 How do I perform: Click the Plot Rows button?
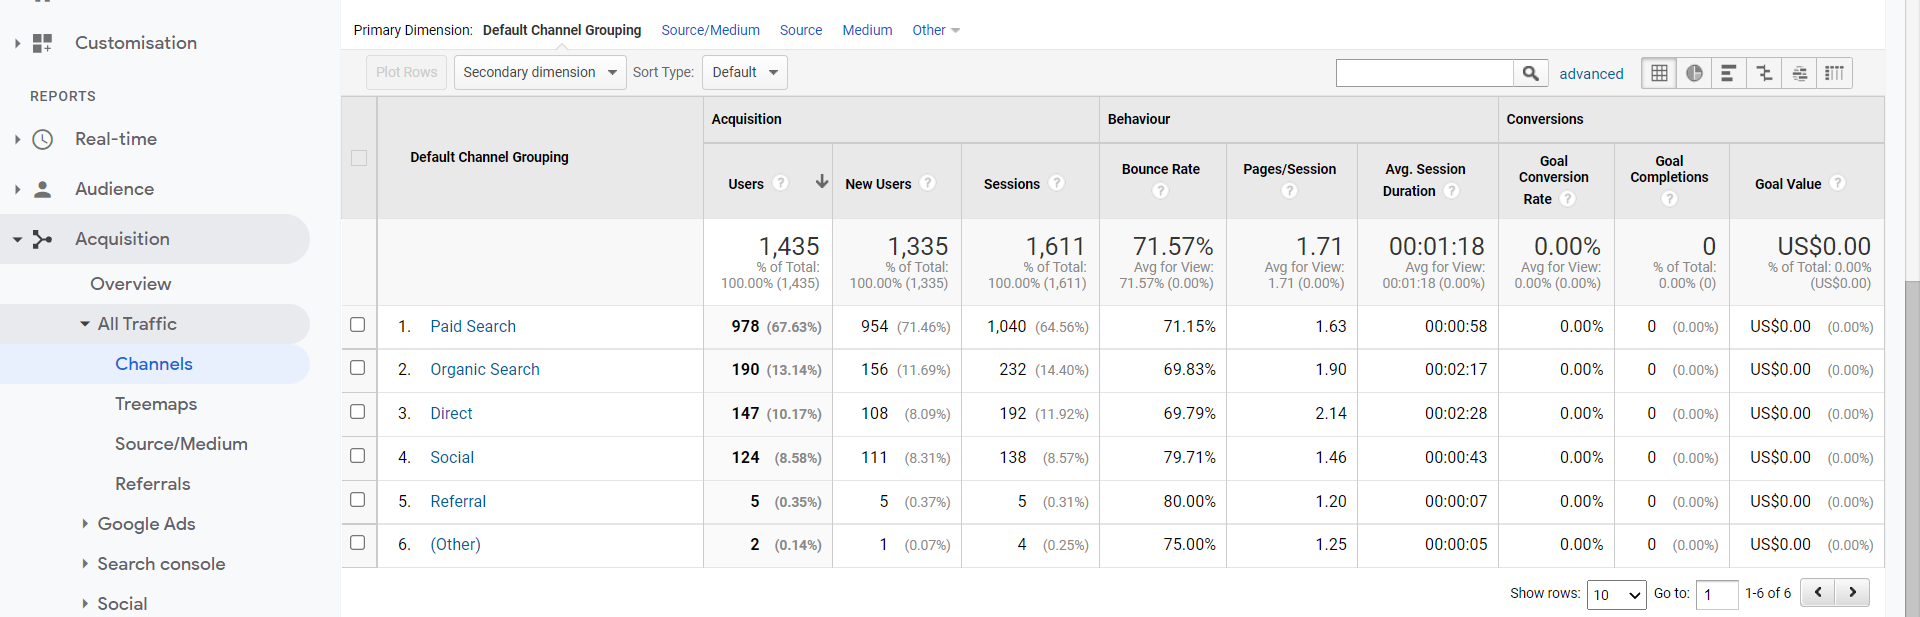pyautogui.click(x=407, y=72)
